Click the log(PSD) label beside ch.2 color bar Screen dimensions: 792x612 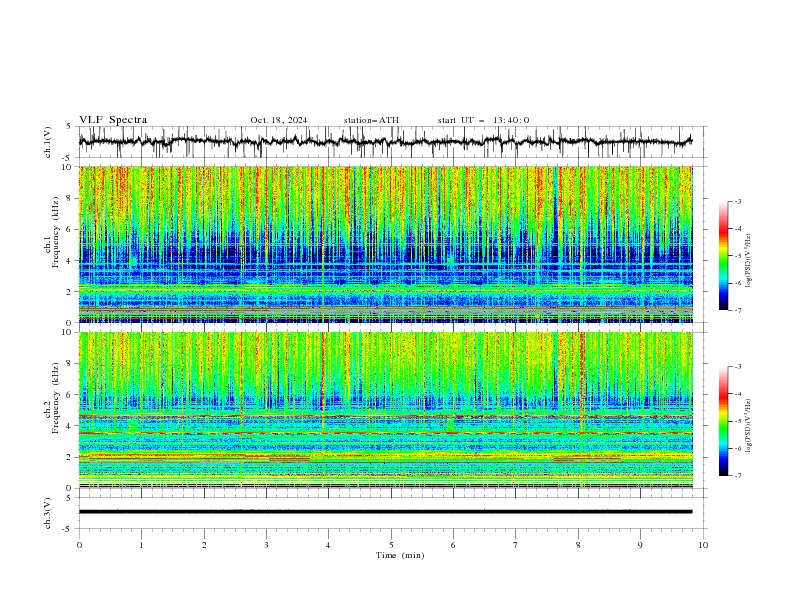pos(749,425)
